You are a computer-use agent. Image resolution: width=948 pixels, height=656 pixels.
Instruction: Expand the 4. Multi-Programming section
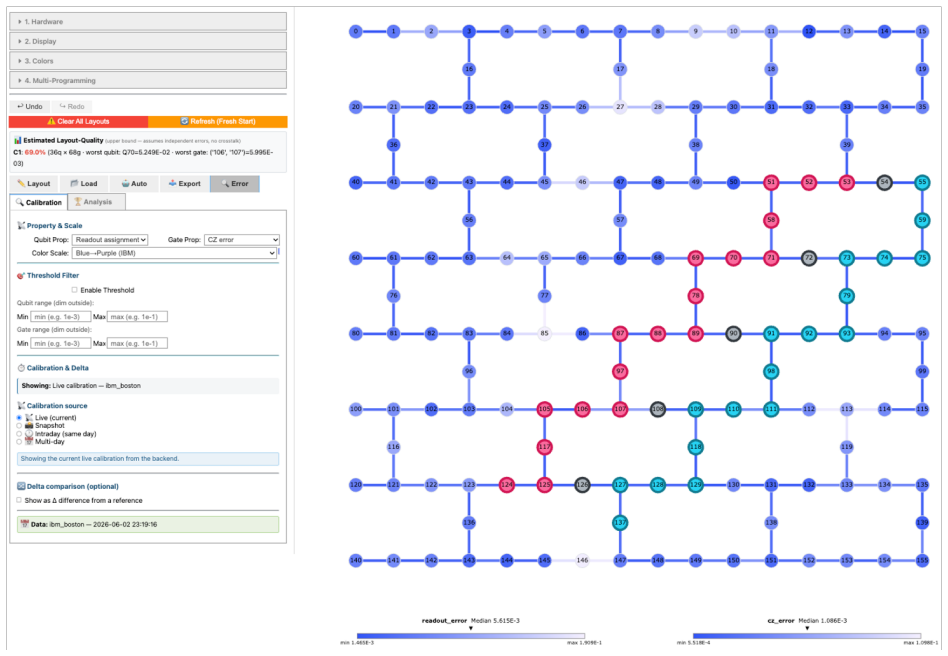[148, 80]
